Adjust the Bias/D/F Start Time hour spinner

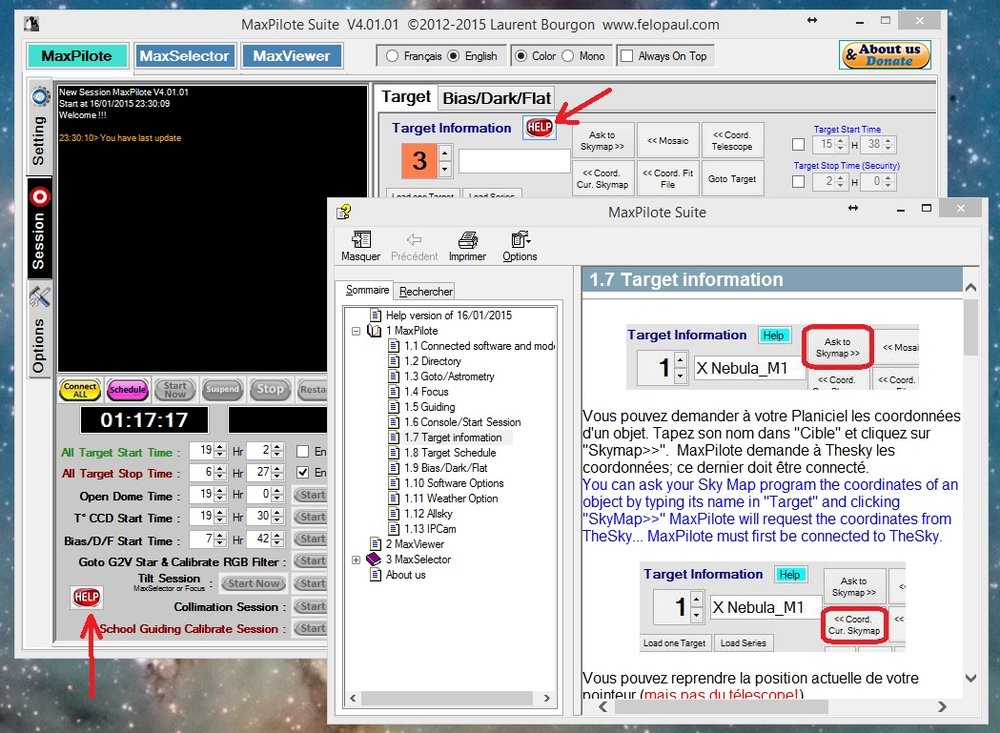[220, 539]
